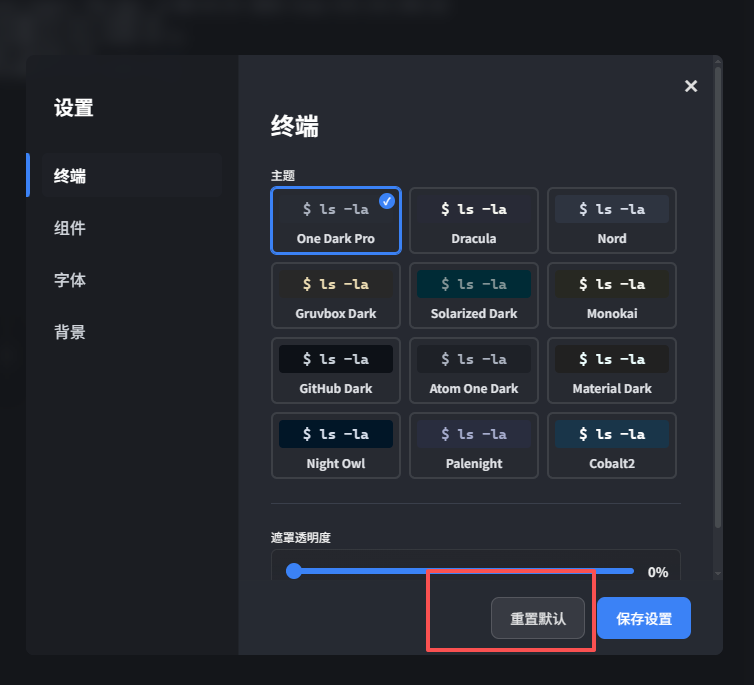Pick the Atom One Dark theme

click(474, 370)
